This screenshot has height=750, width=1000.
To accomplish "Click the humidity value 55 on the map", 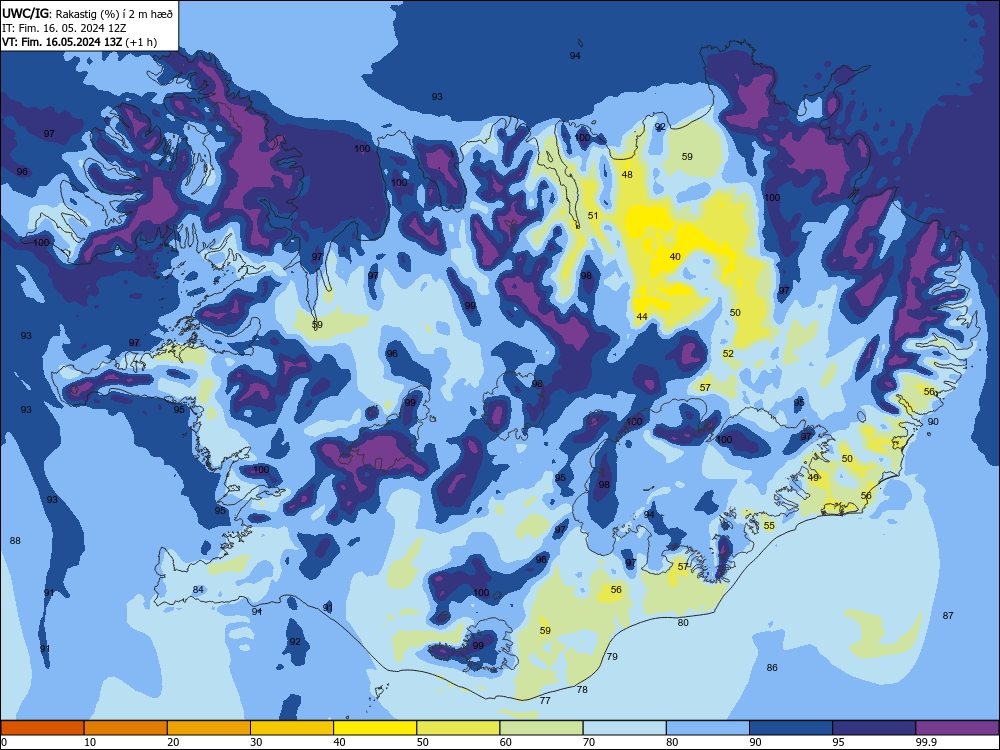I will coord(769,526).
